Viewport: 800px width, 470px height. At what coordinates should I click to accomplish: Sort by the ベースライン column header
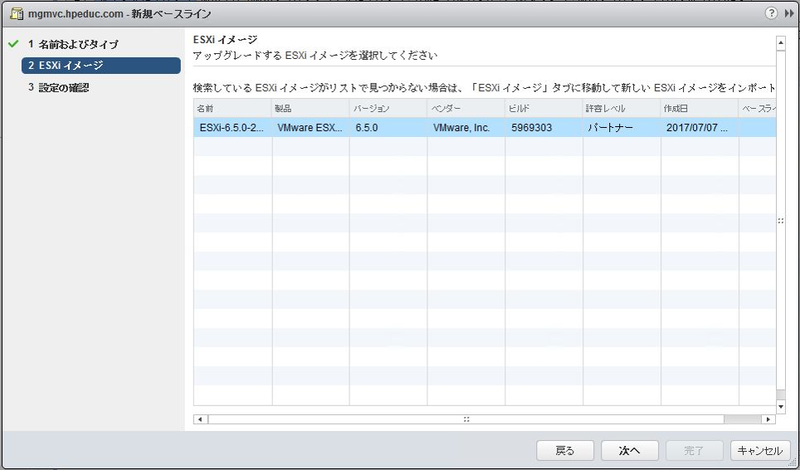pos(758,108)
